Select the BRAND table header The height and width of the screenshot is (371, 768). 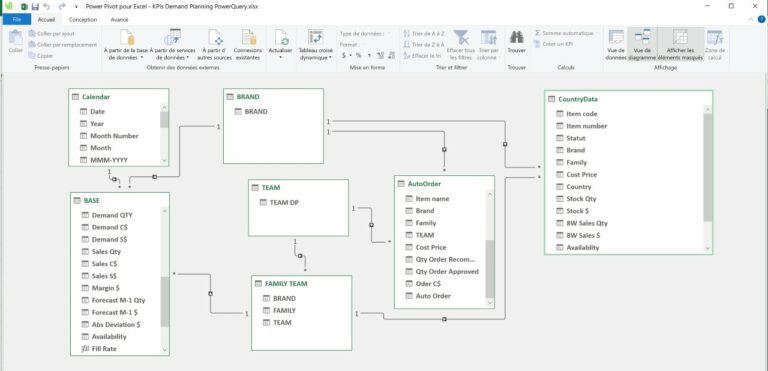point(273,97)
